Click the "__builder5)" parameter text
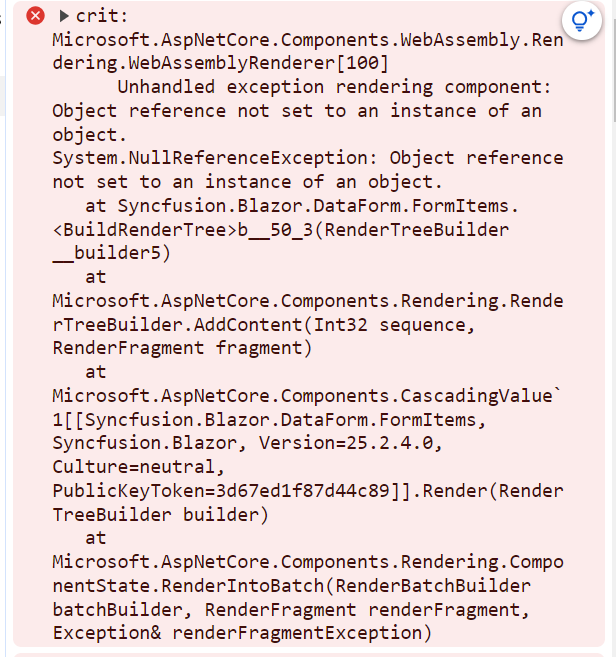Image resolution: width=616 pixels, height=657 pixels. (111, 253)
